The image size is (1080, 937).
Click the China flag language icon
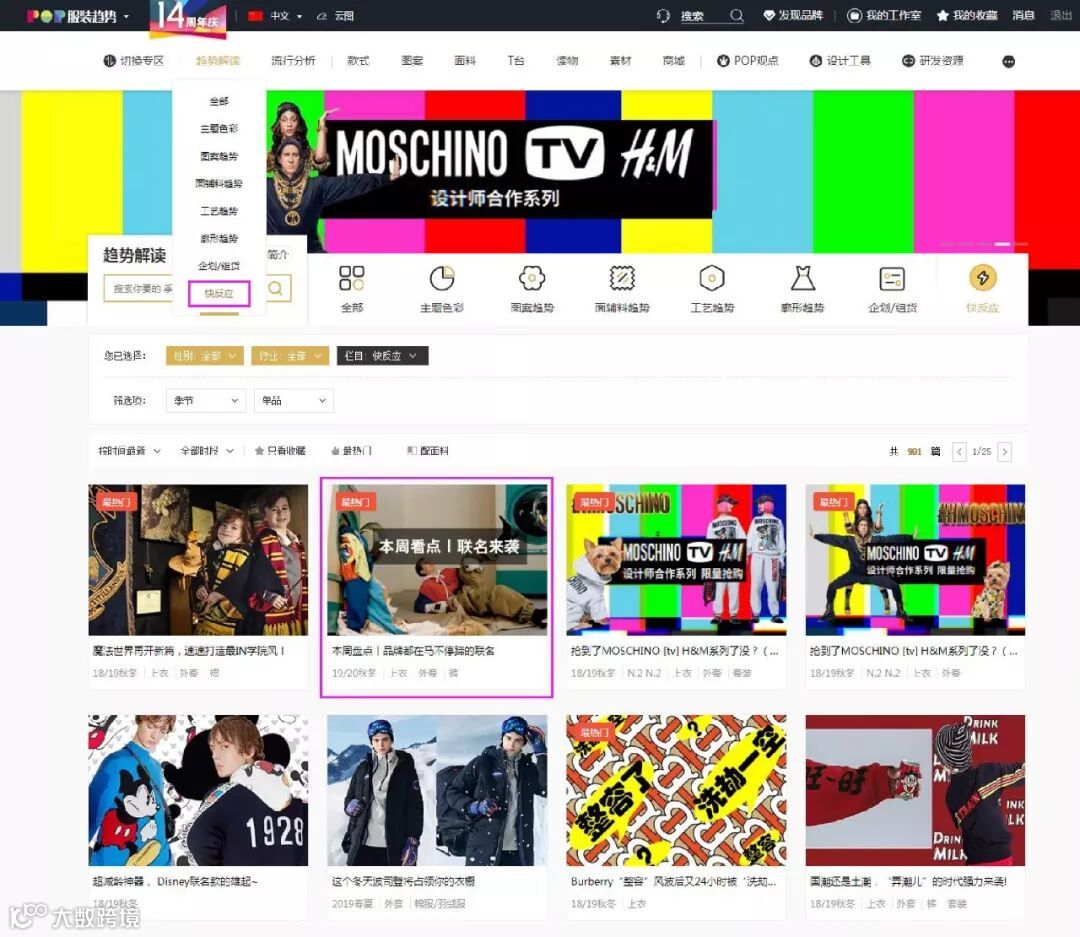256,15
